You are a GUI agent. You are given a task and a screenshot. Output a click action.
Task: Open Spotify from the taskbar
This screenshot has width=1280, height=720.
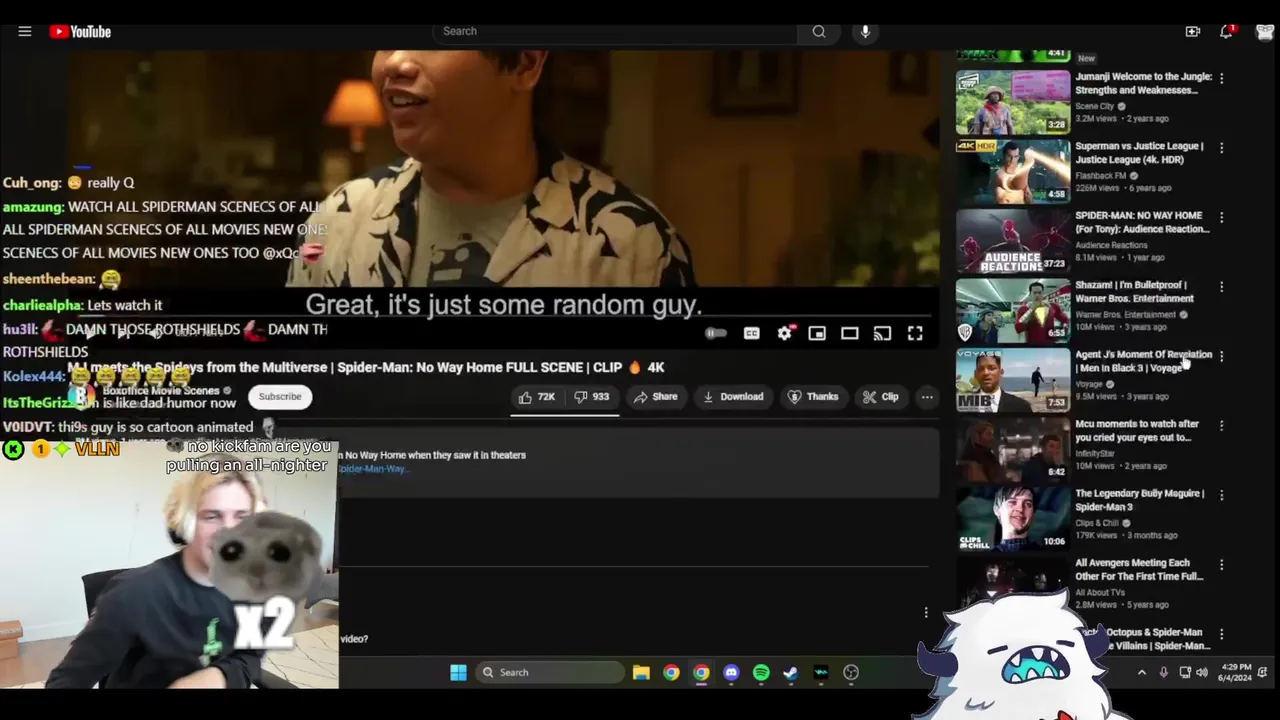[x=761, y=673]
